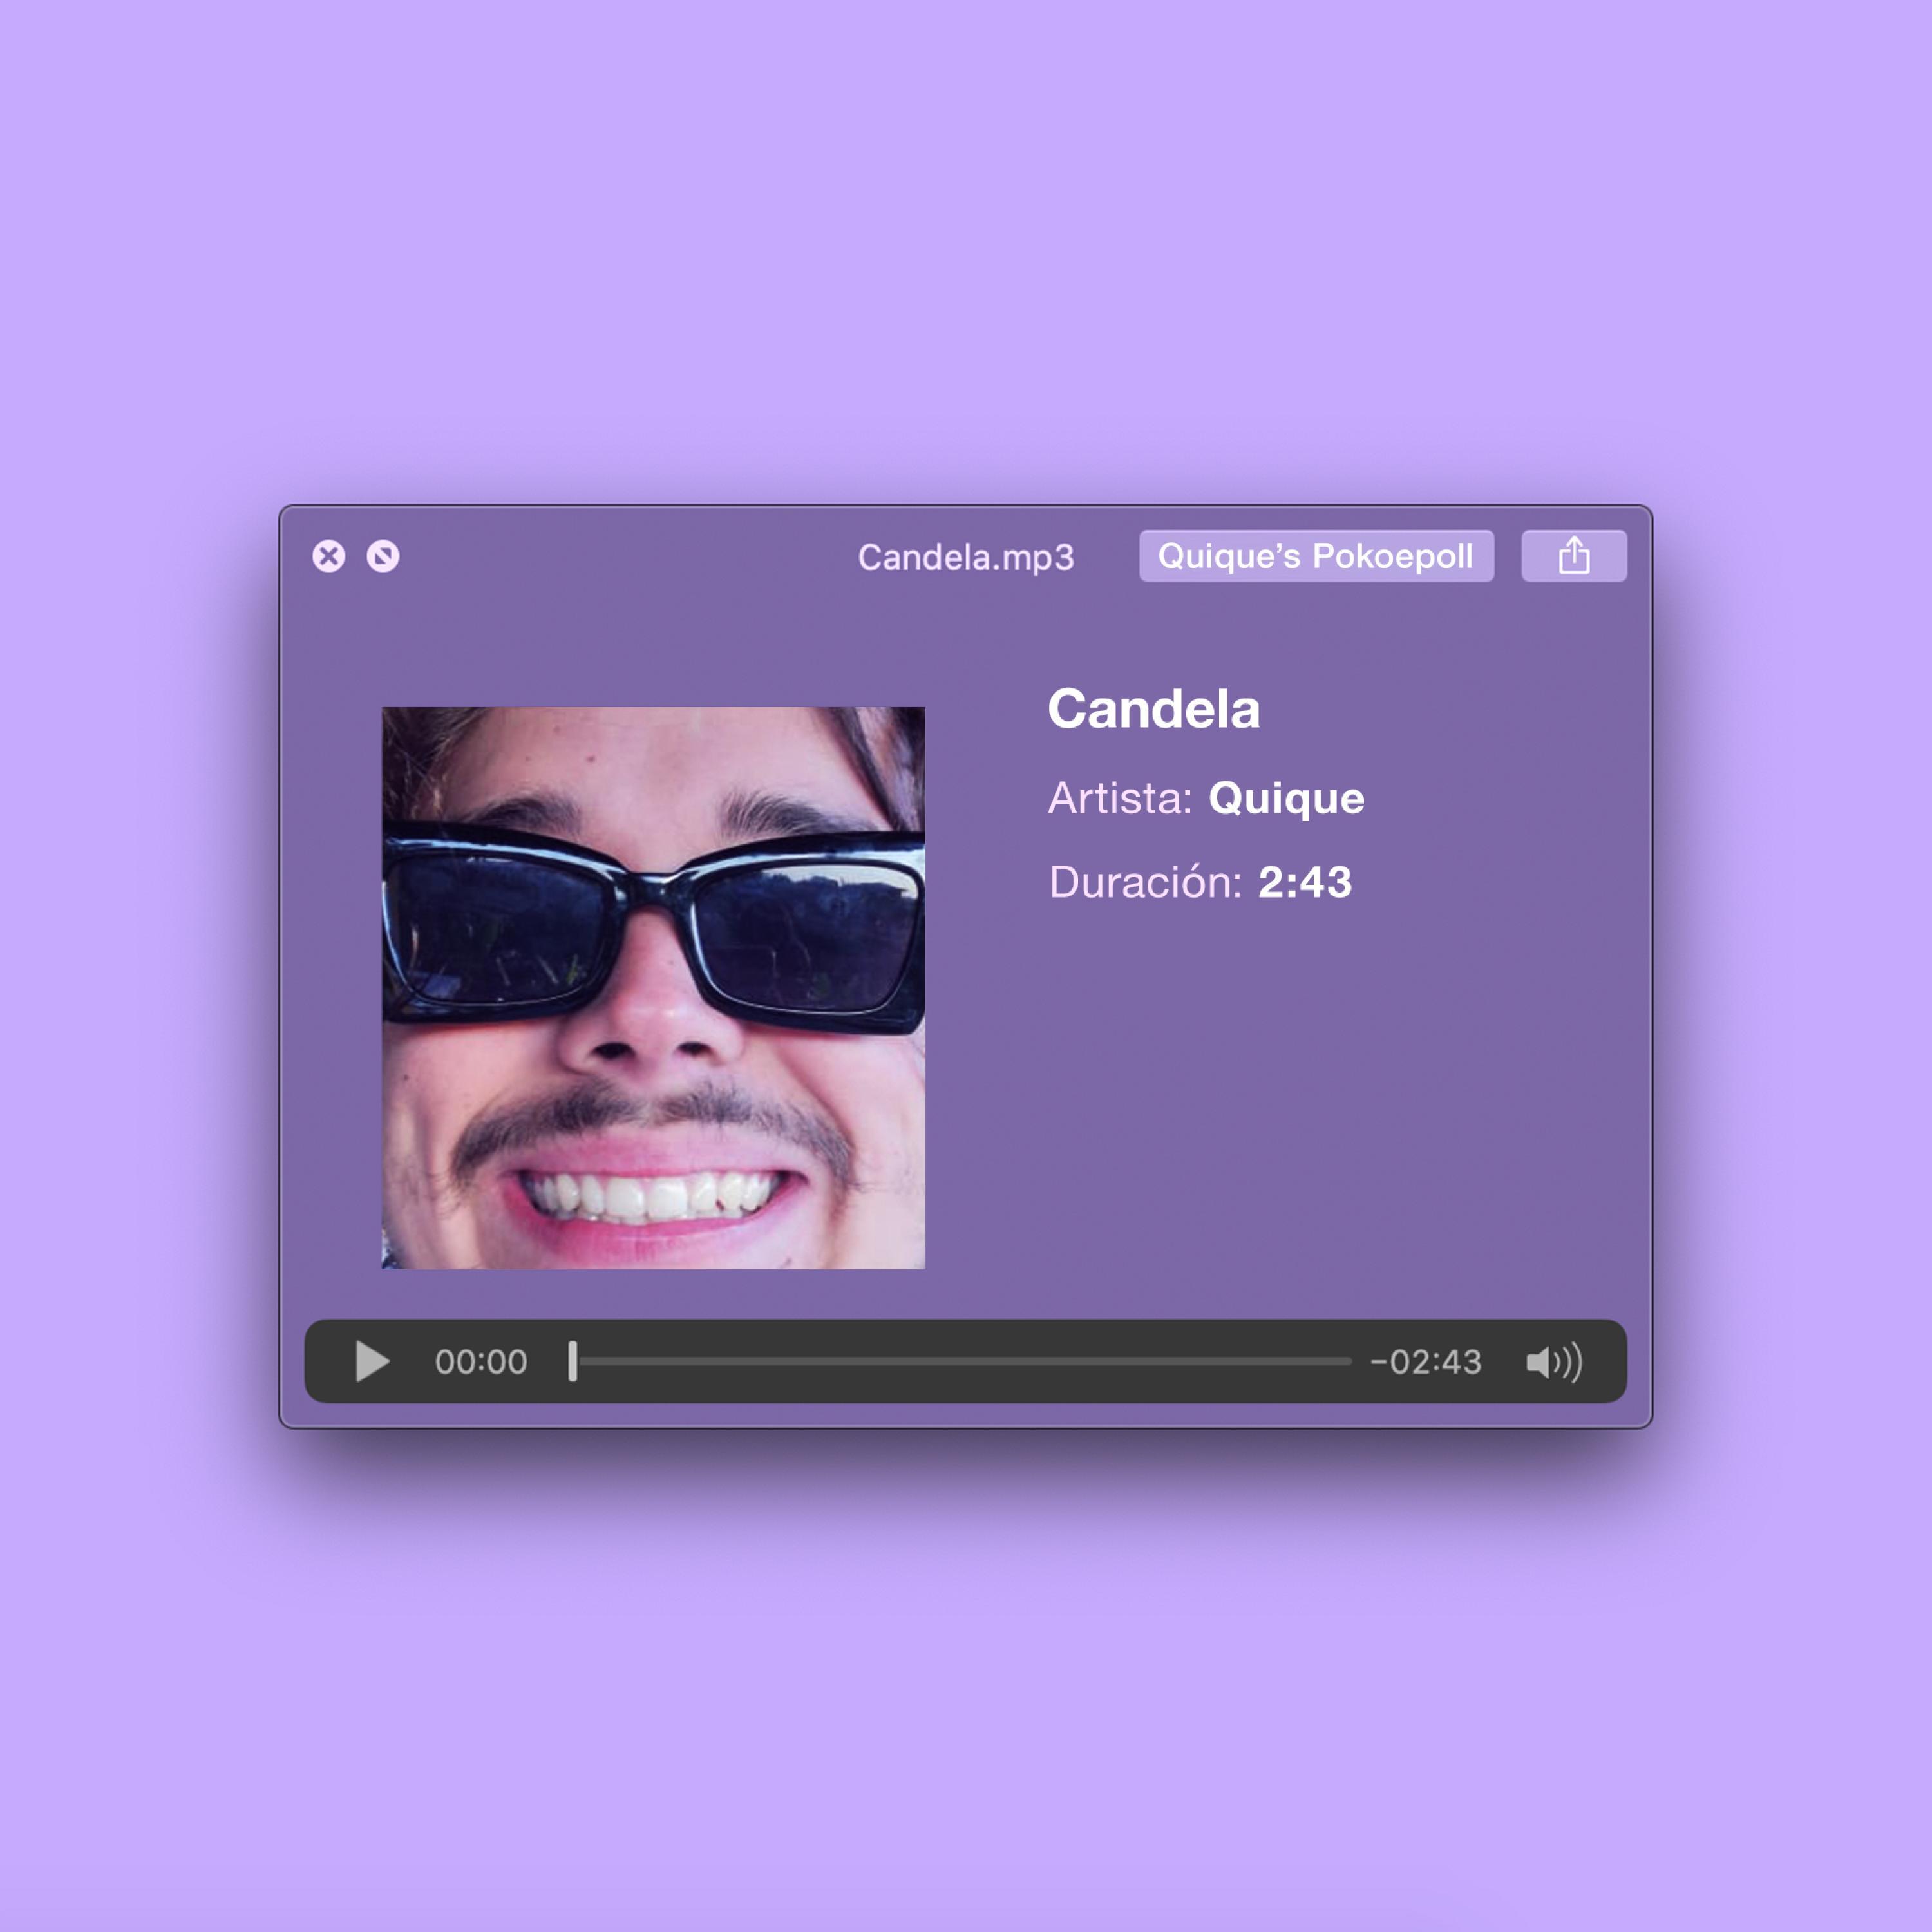Click the circular icon beside the close button

point(383,556)
